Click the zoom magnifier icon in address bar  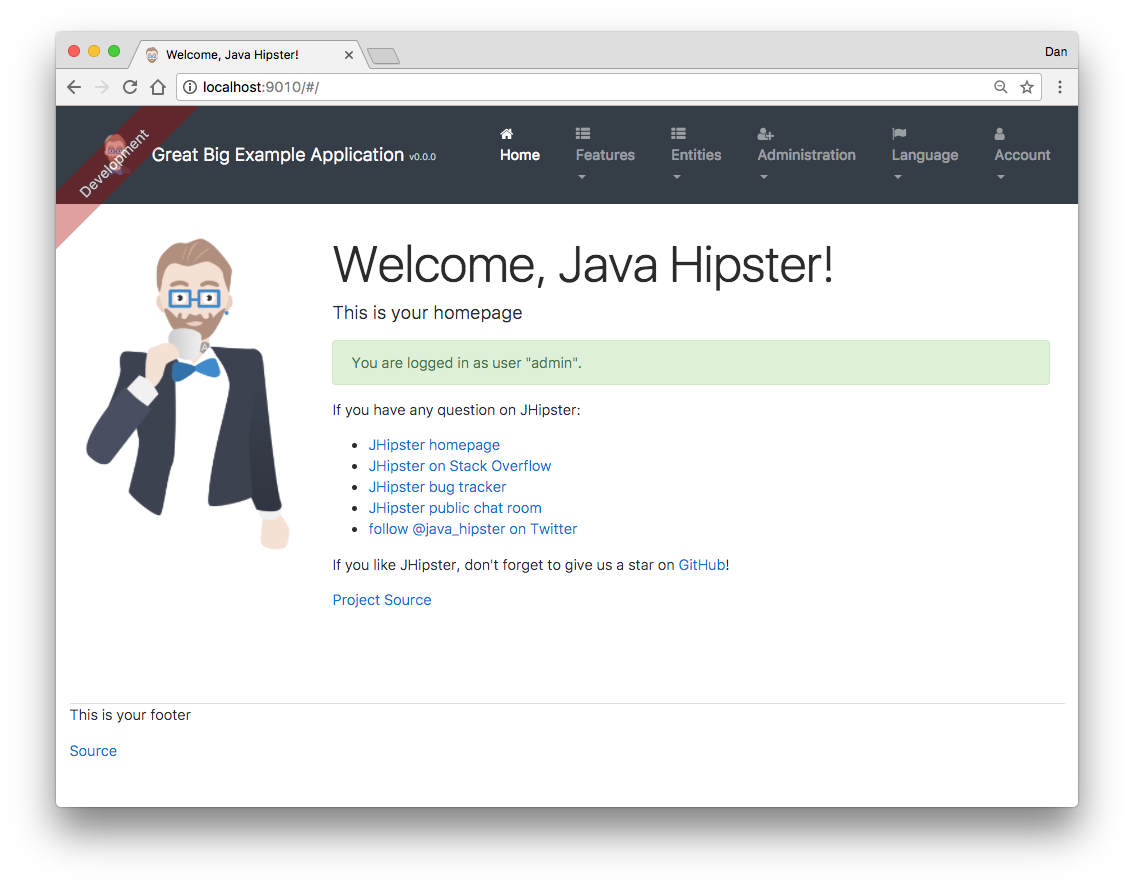click(x=1000, y=87)
